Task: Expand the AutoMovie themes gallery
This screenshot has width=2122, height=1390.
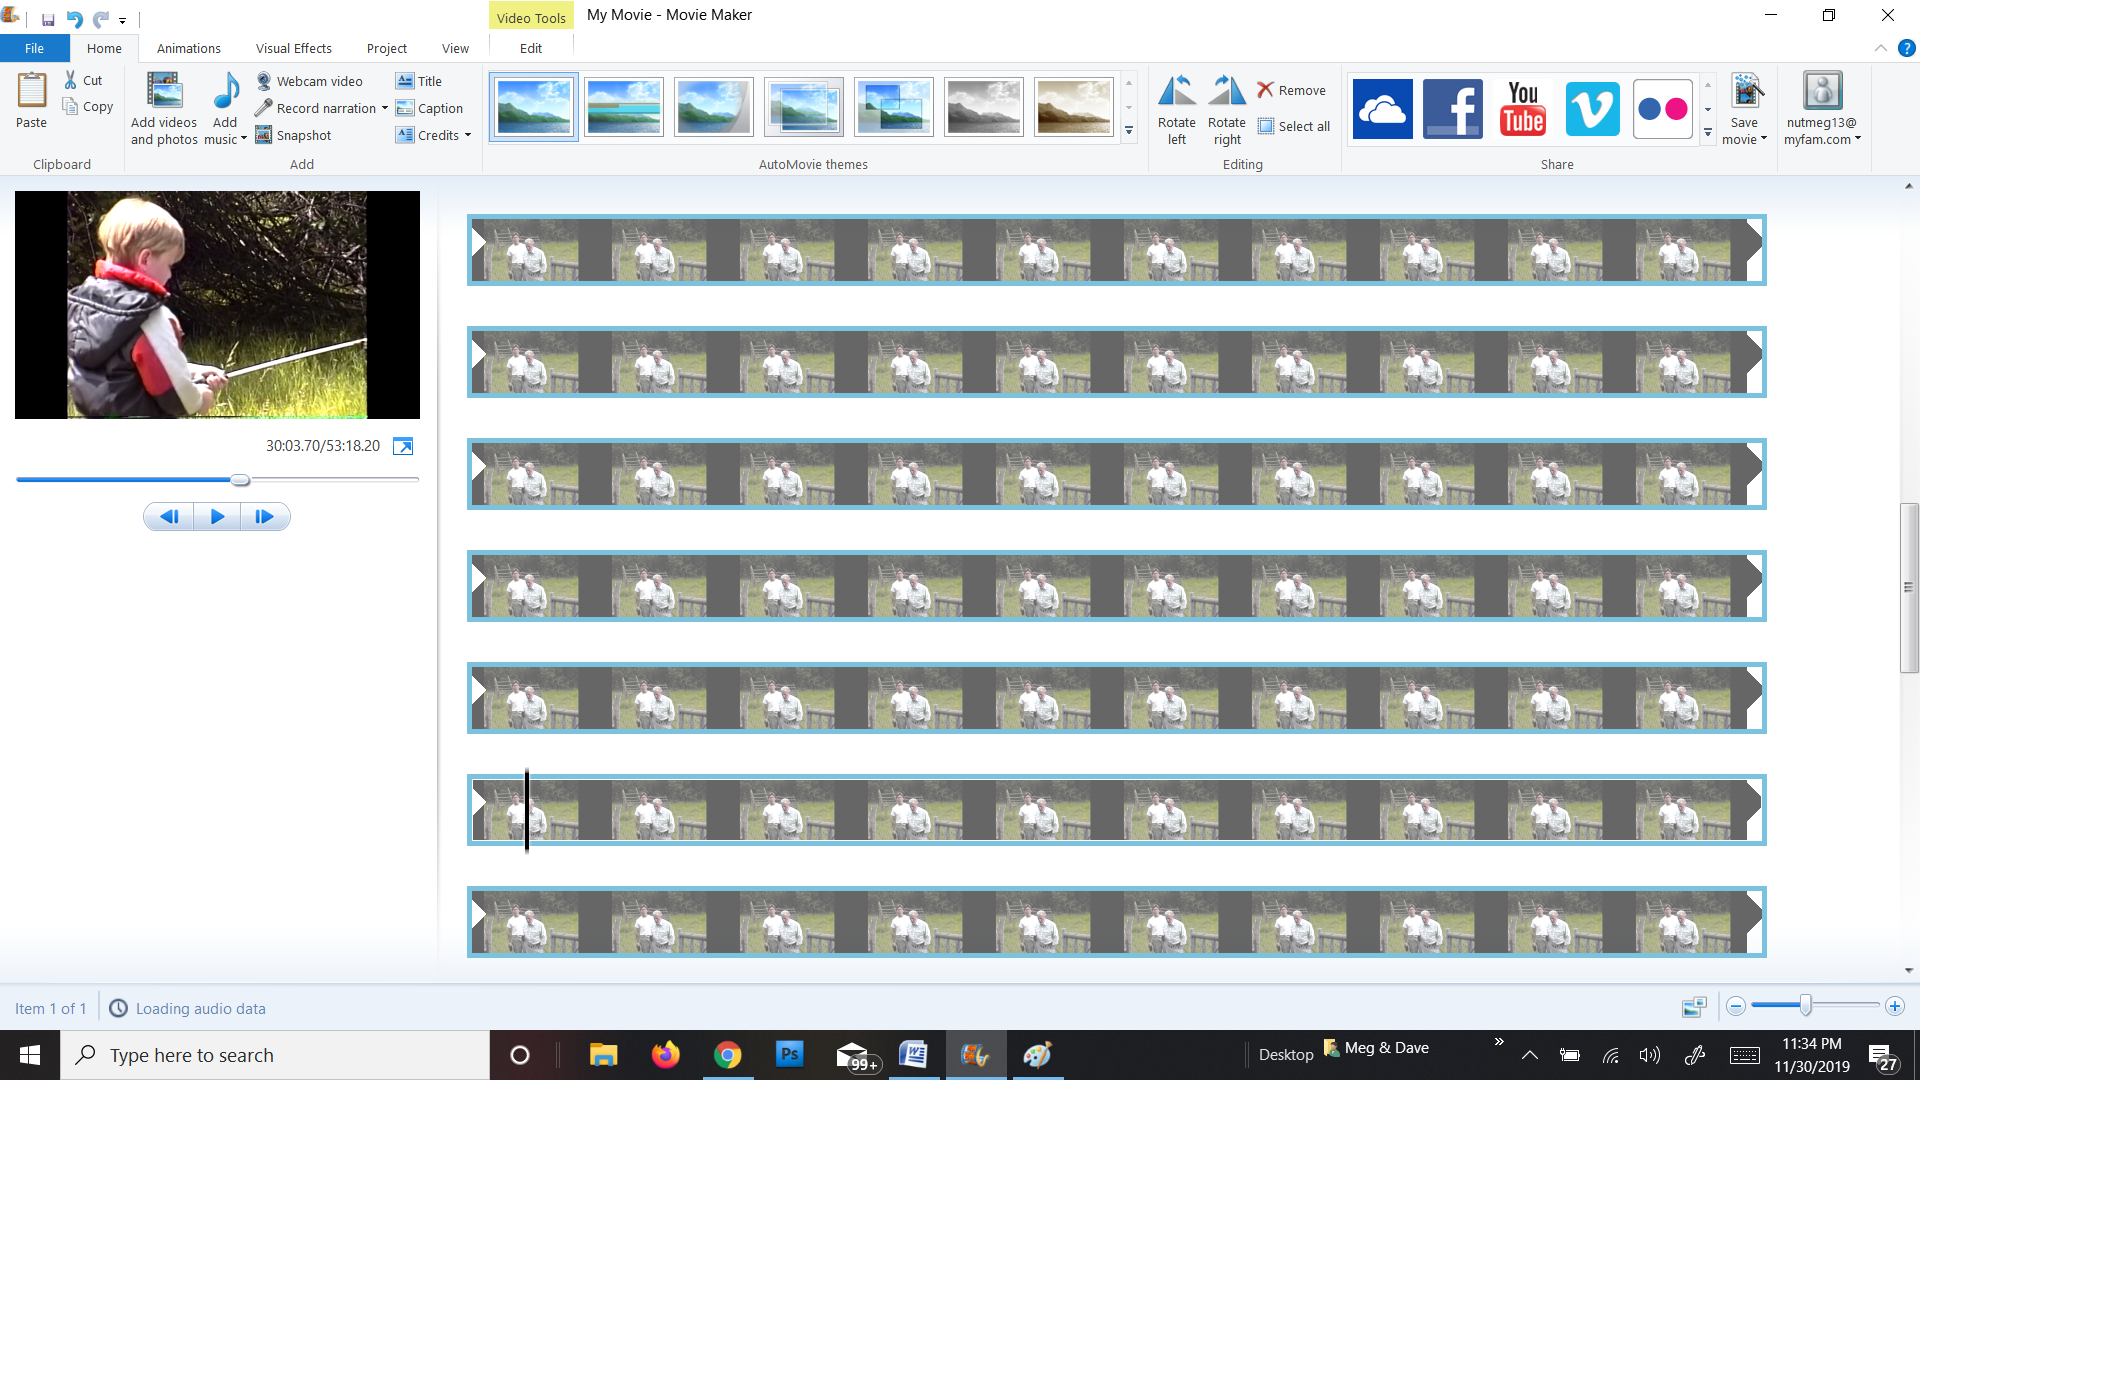Action: click(x=1129, y=130)
